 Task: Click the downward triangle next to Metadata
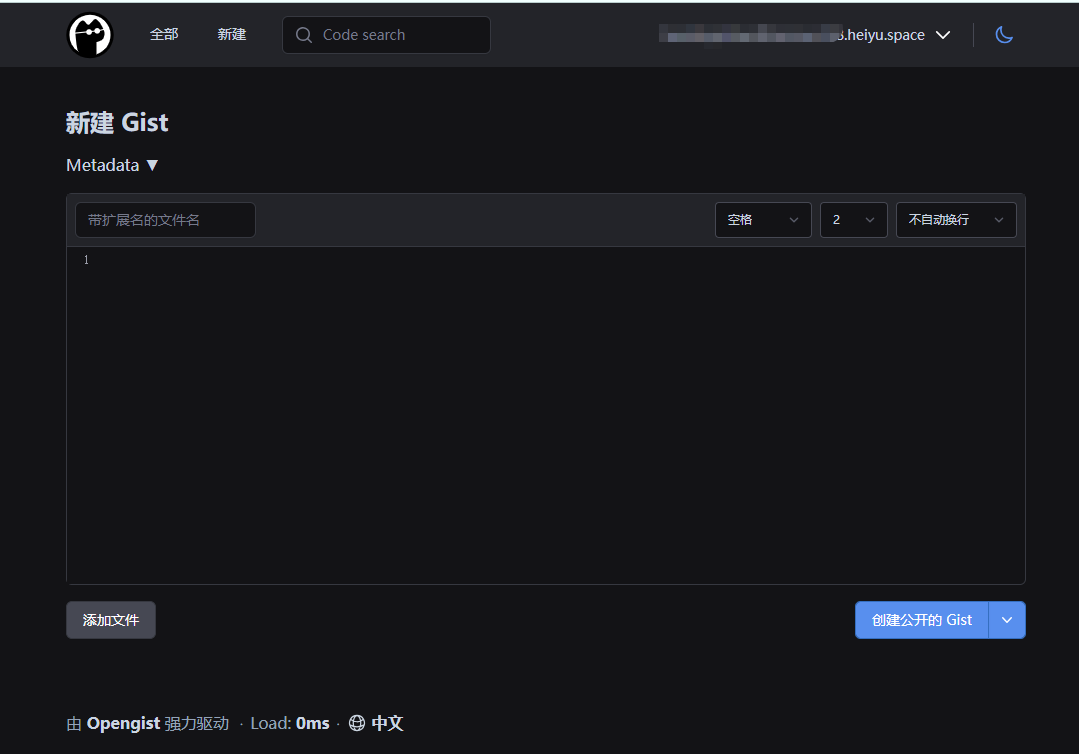[x=152, y=165]
